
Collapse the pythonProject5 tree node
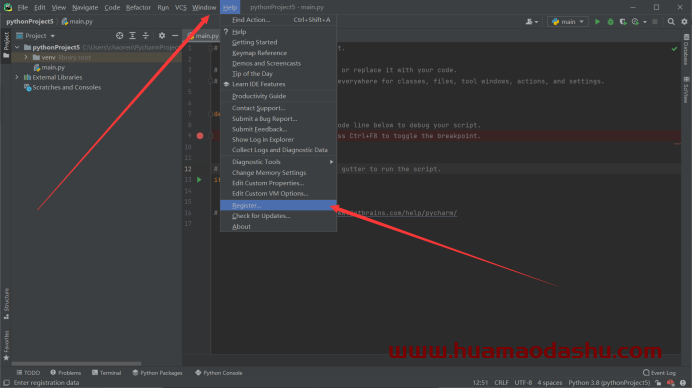pos(17,47)
